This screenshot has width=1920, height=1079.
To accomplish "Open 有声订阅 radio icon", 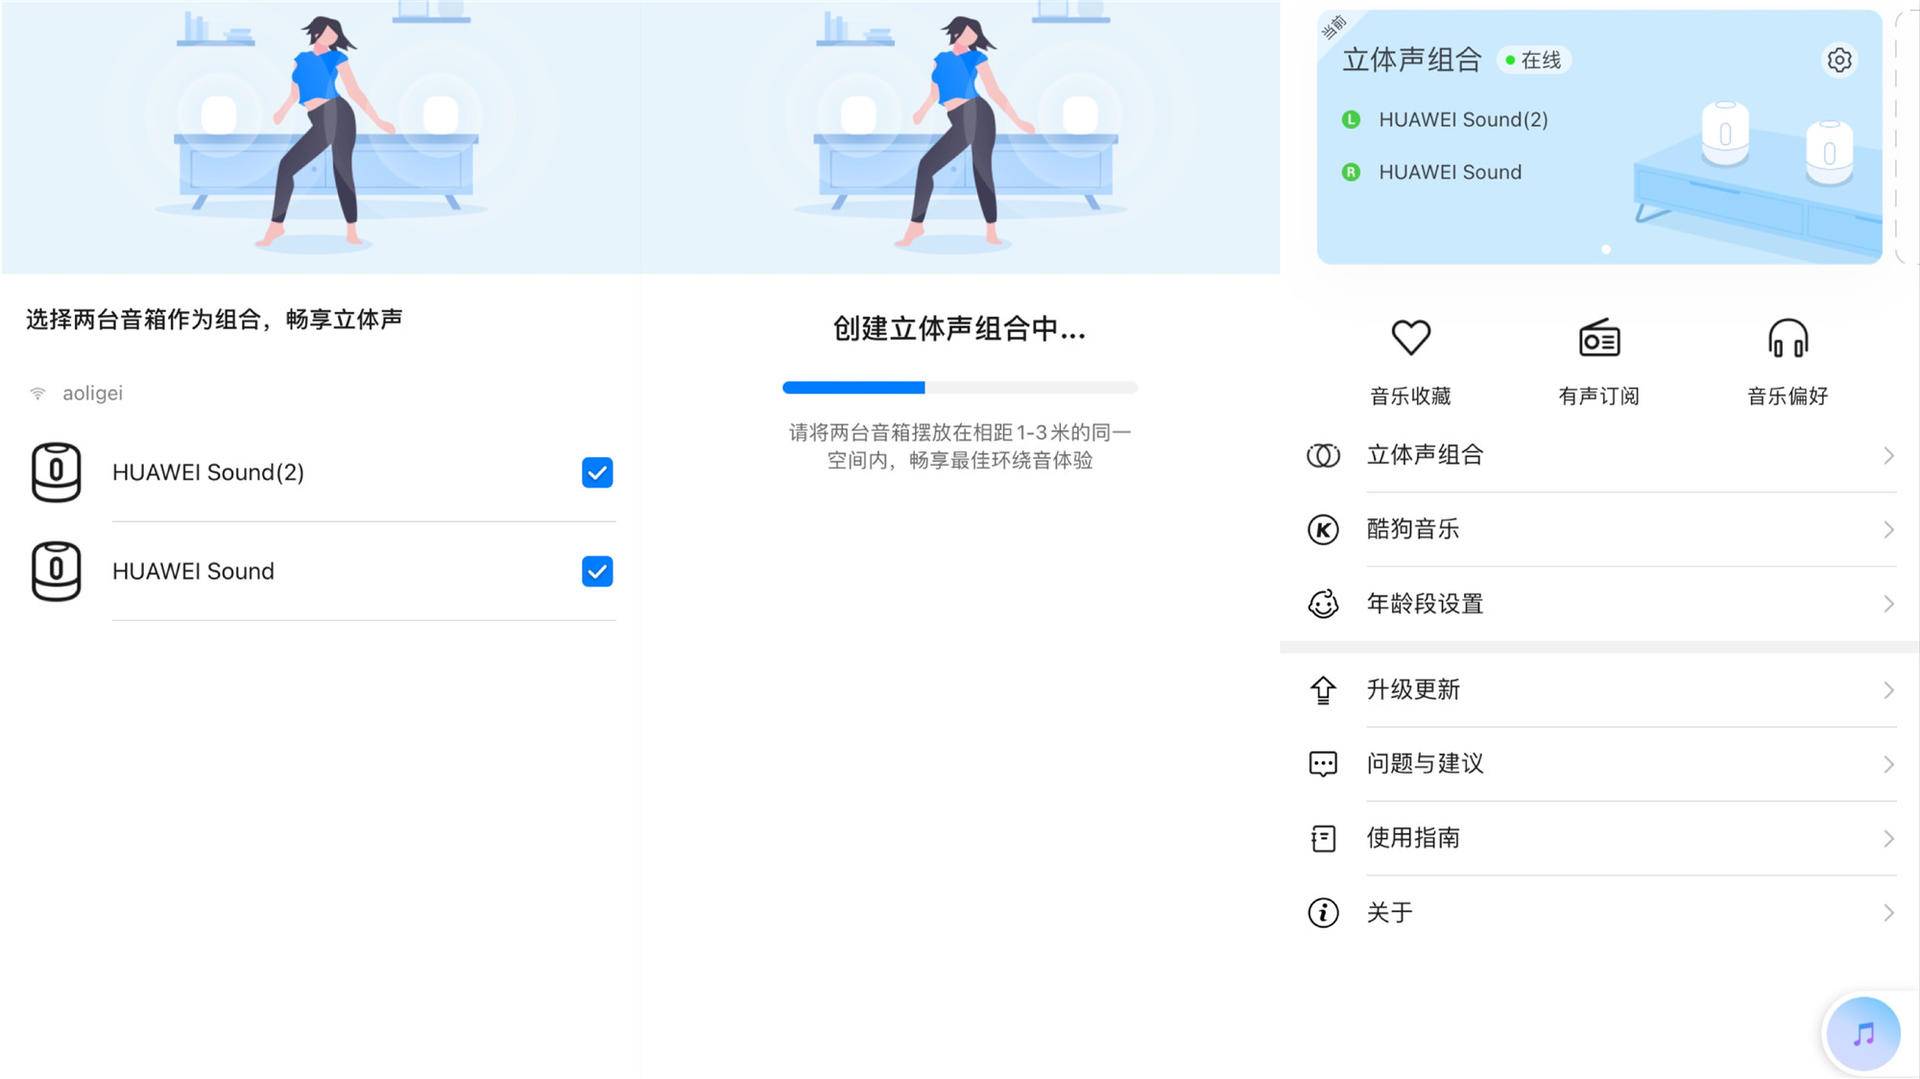I will pos(1599,338).
